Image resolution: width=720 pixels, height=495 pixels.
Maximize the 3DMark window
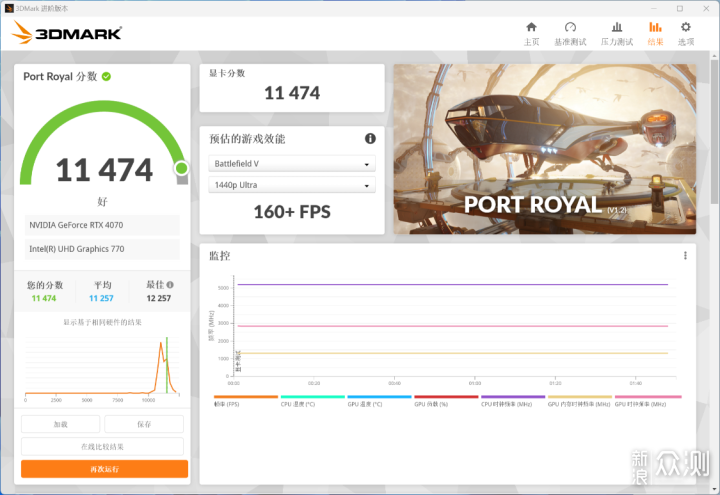680,8
